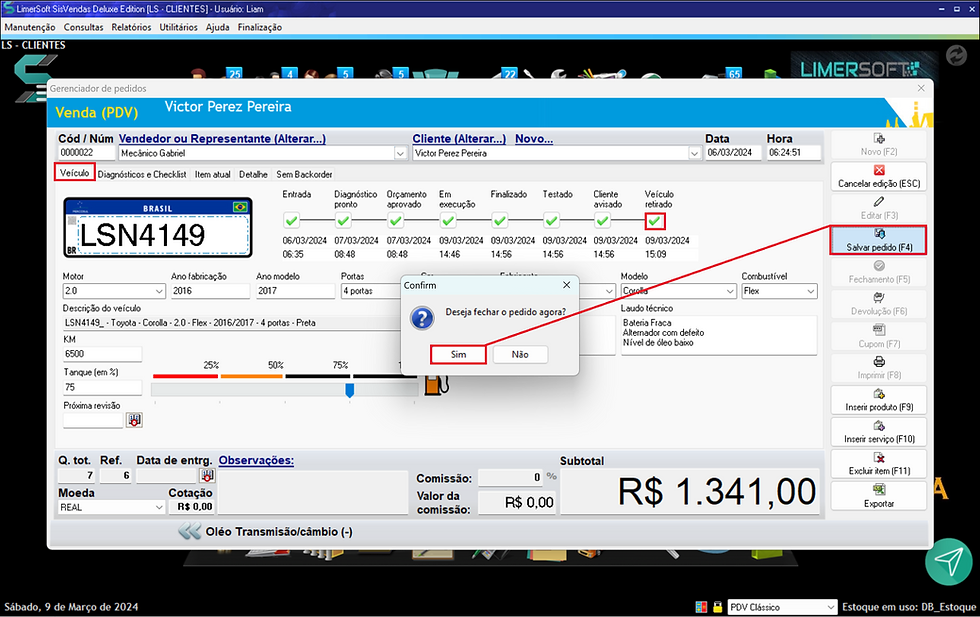The width and height of the screenshot is (980, 617).
Task: Collapse the Óleo Transmisão/câmbio section
Action: tap(188, 531)
